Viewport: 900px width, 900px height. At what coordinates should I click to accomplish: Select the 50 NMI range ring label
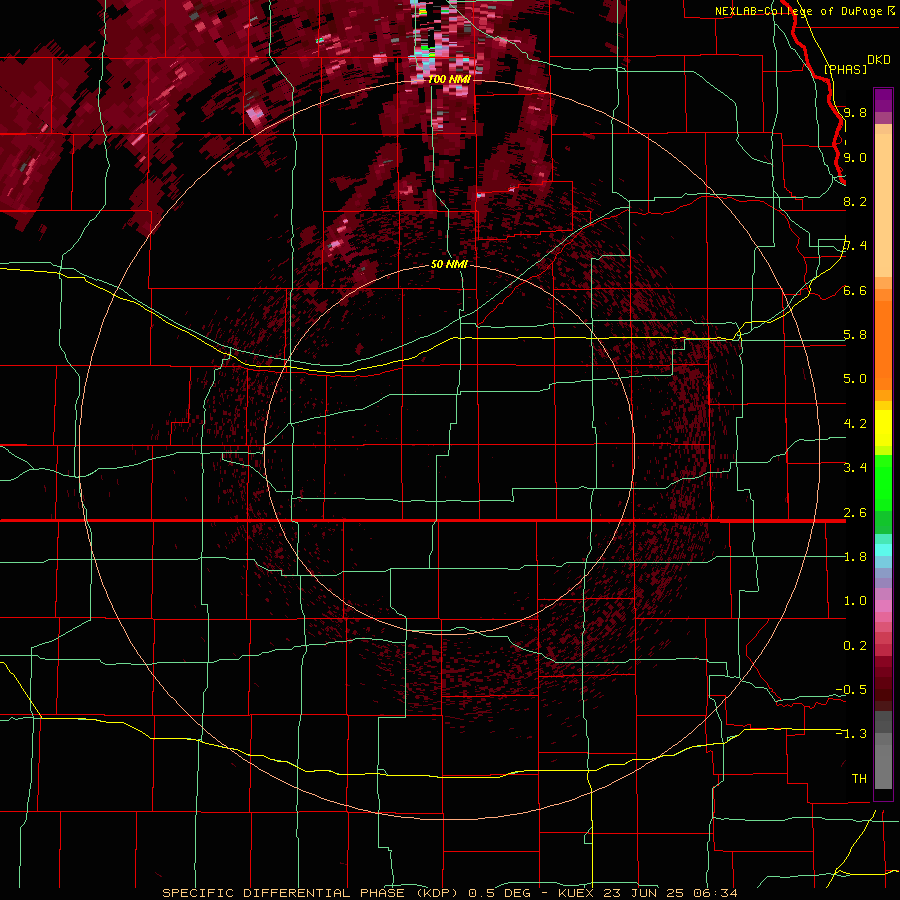[x=449, y=264]
